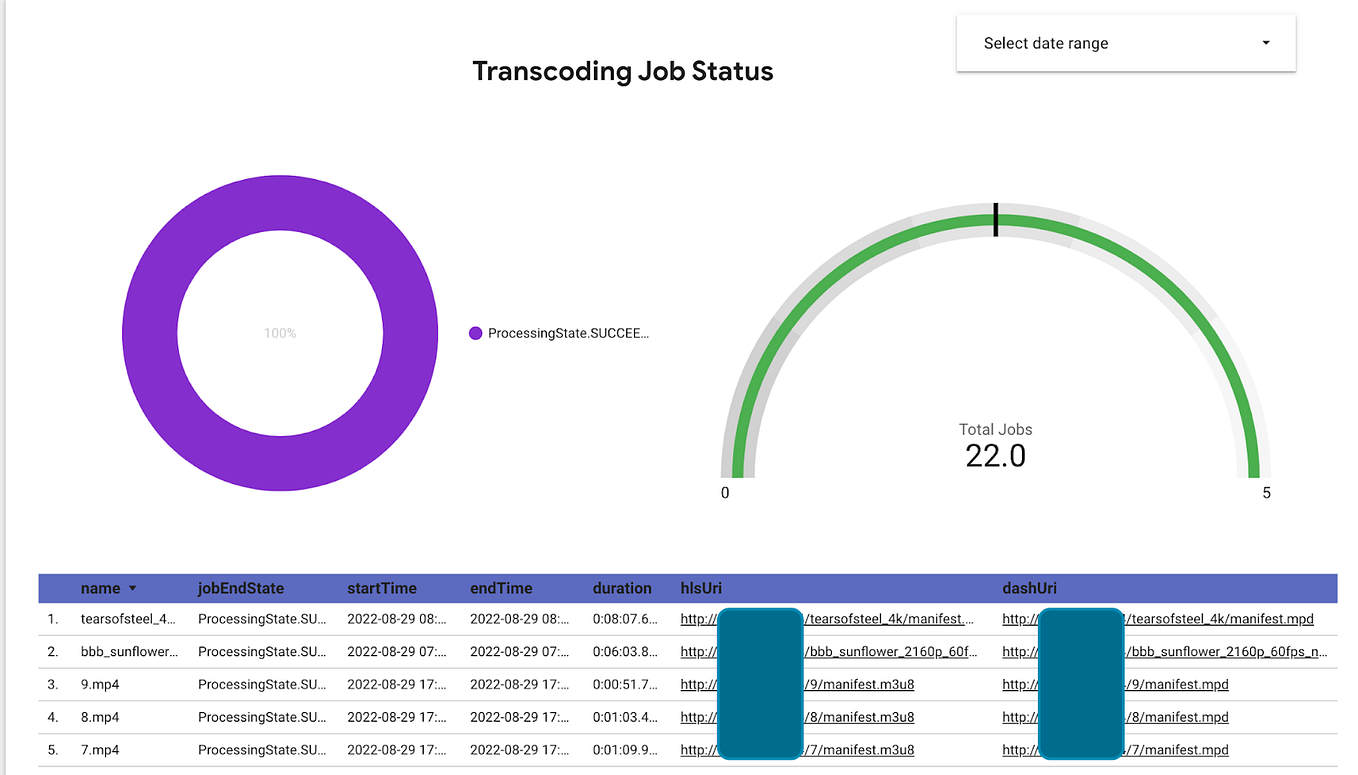Click the startTime column header
1358x775 pixels.
[382, 588]
